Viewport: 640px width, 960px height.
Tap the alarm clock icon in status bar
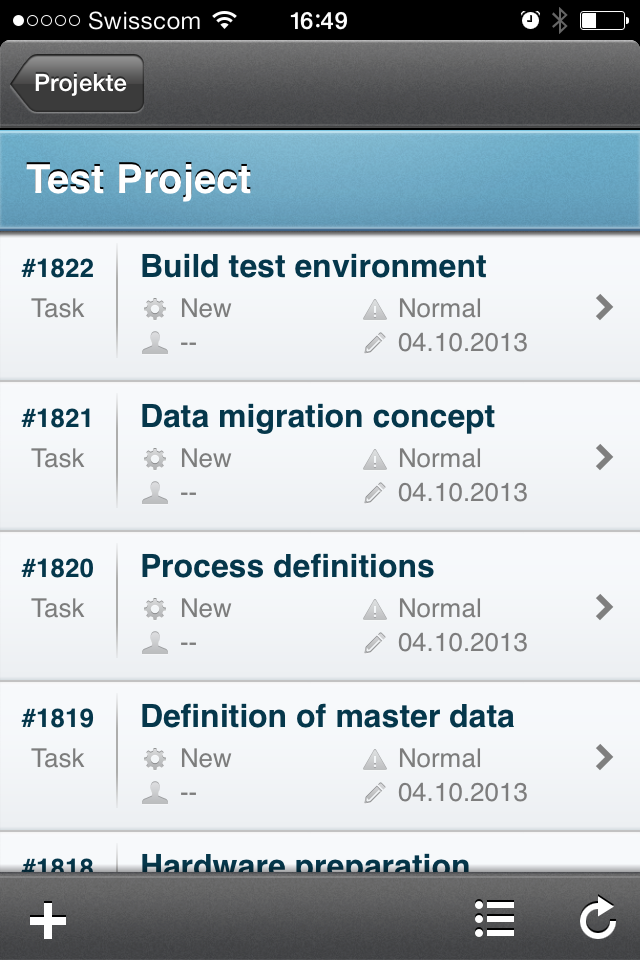(530, 20)
